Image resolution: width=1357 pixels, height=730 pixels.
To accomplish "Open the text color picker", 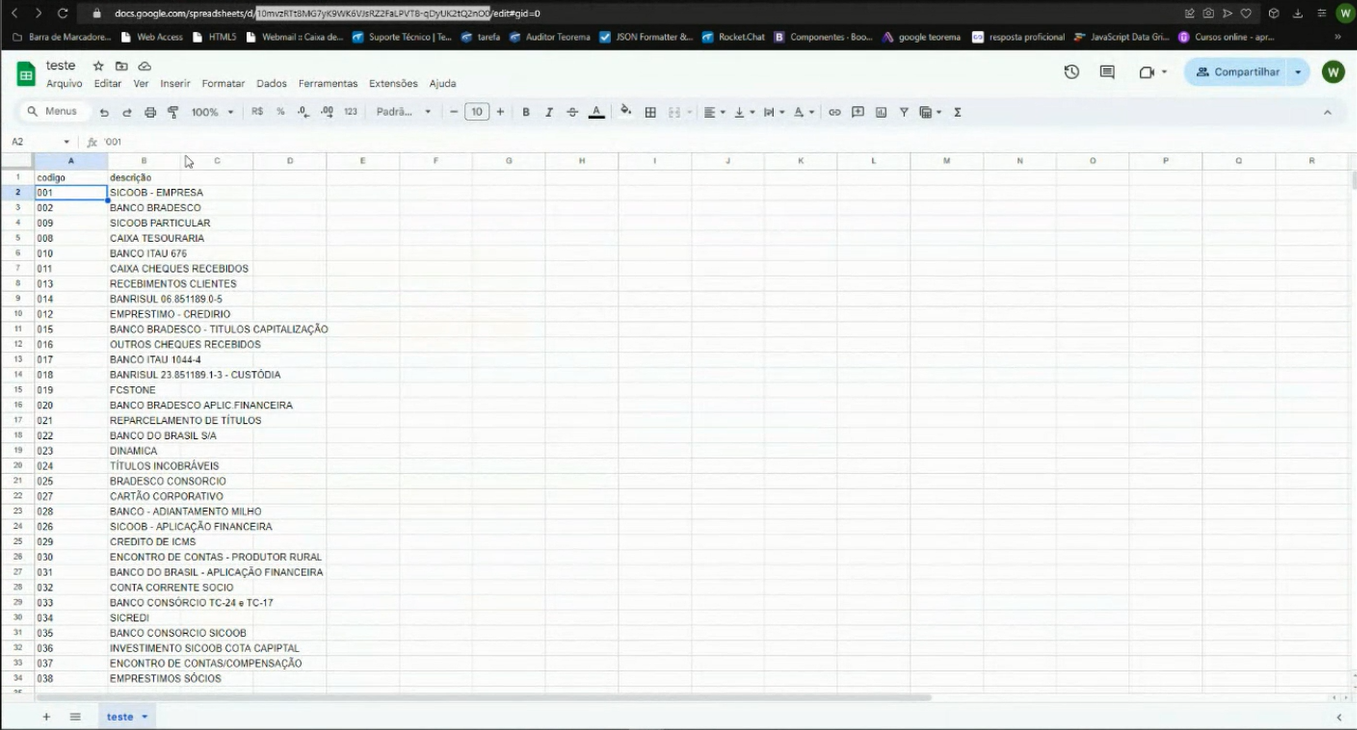I will (596, 112).
